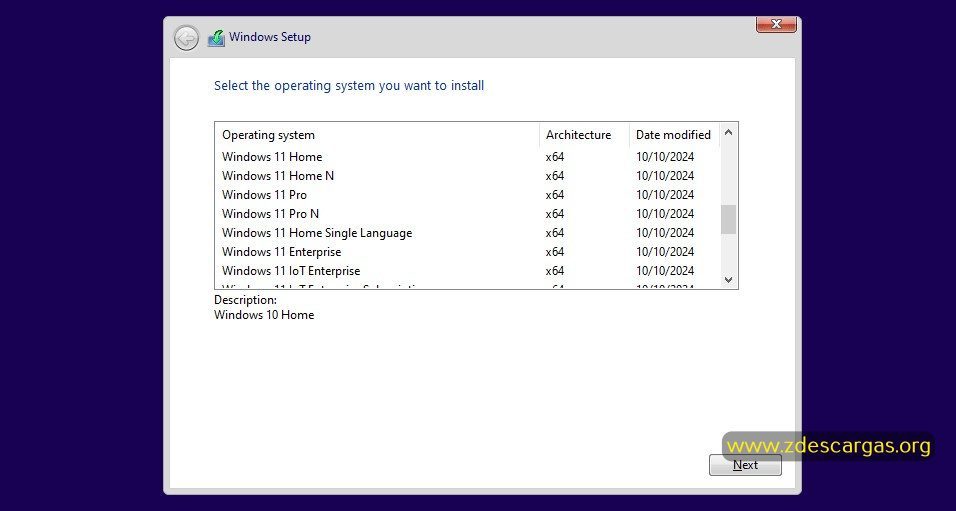Click the list scrollbar up arrow

(729, 132)
